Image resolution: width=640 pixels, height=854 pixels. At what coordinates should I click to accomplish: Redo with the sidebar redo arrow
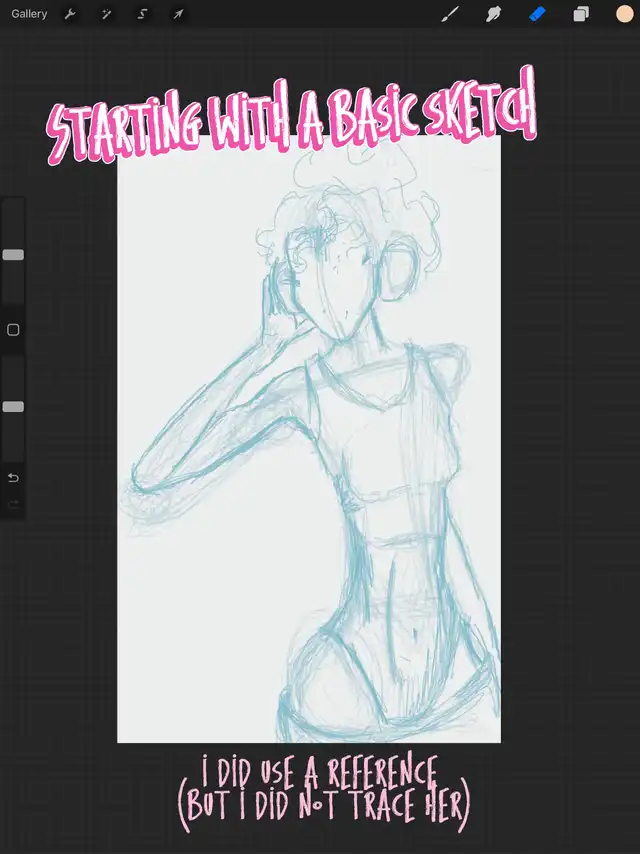click(x=13, y=504)
